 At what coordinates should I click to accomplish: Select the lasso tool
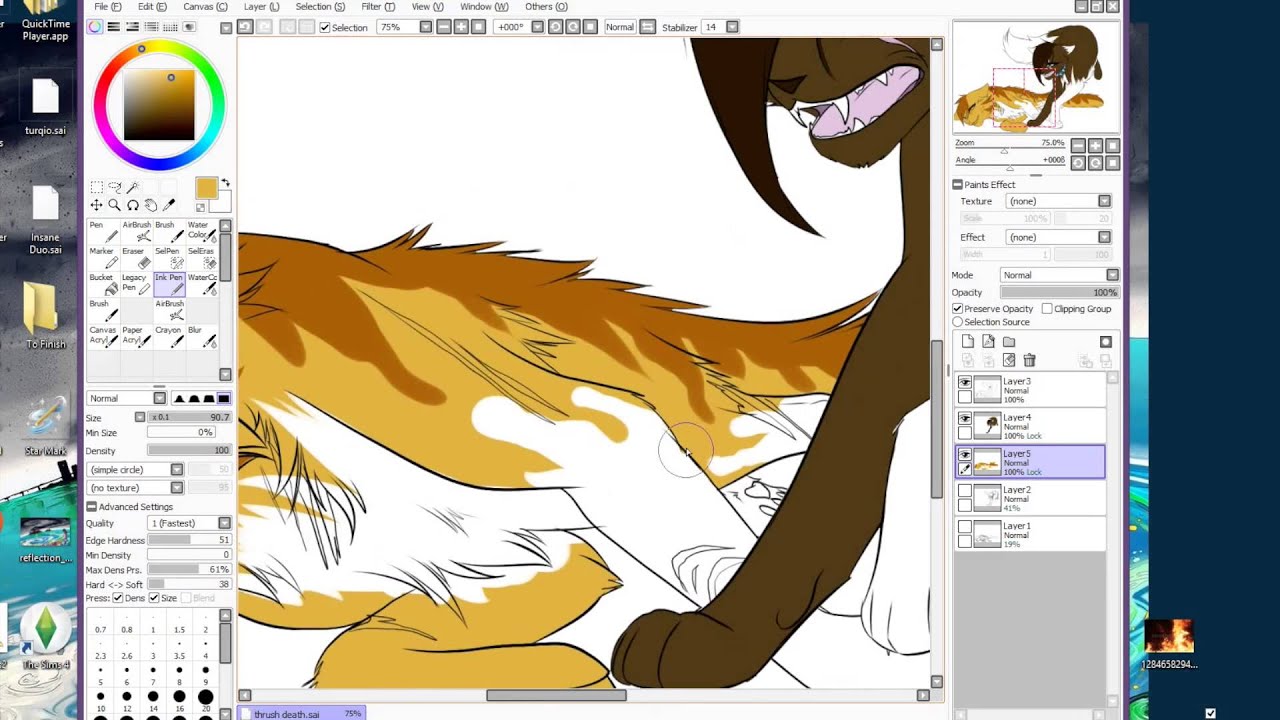[x=115, y=187]
